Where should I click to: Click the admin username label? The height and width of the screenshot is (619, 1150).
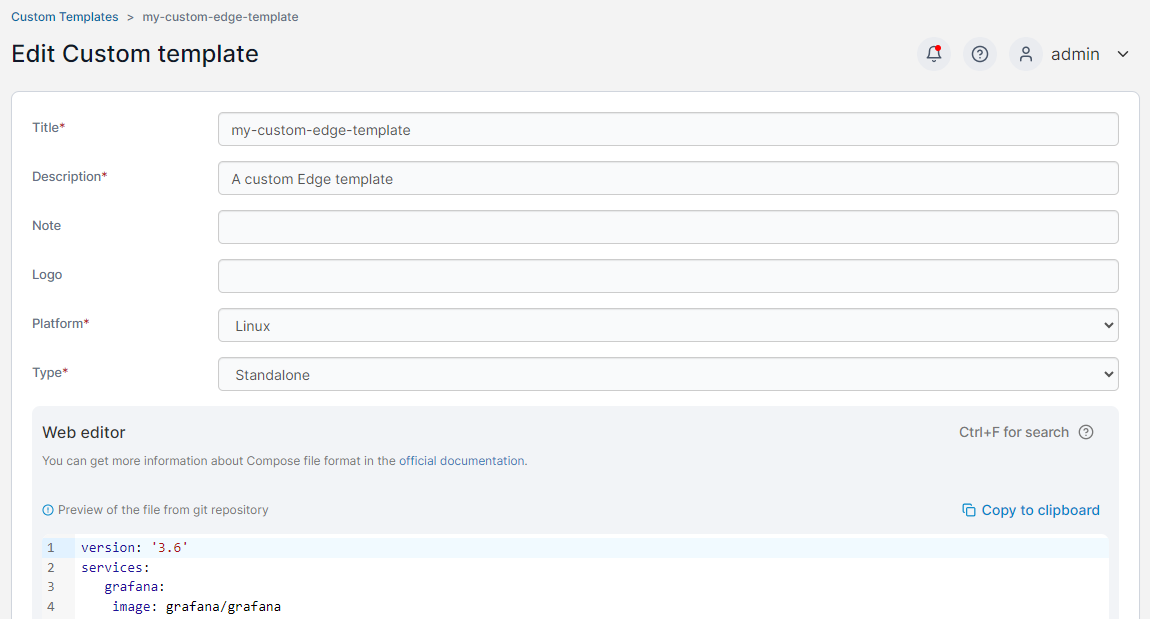click(1075, 54)
